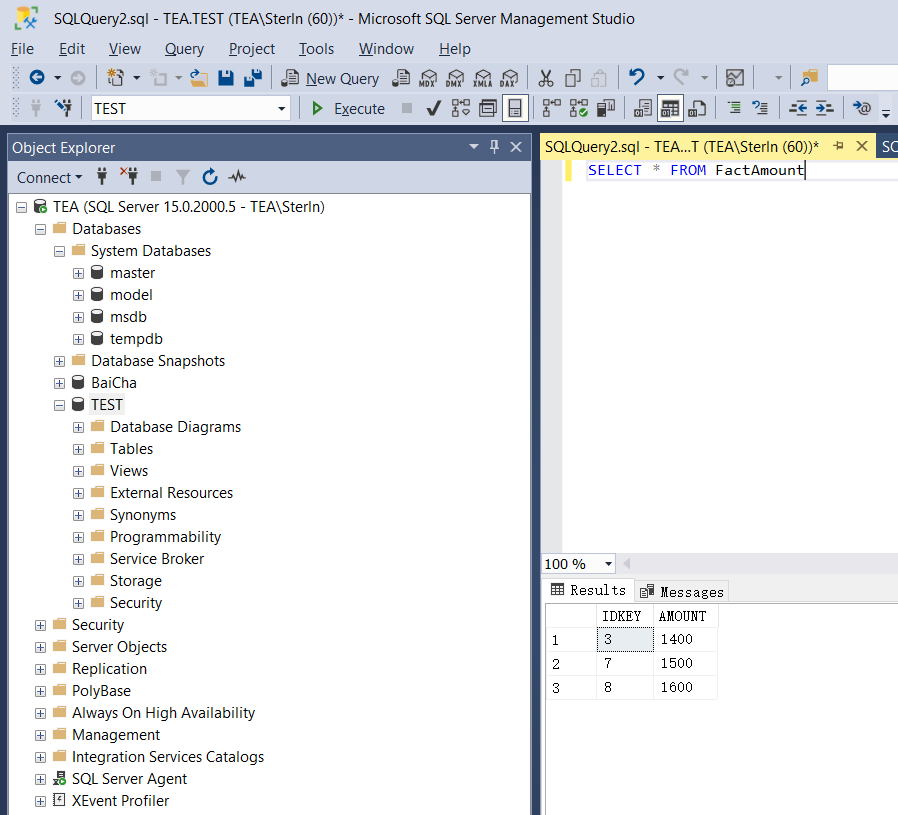Click the Database Engine Query icon
The height and width of the screenshot is (815, 898).
click(x=400, y=77)
